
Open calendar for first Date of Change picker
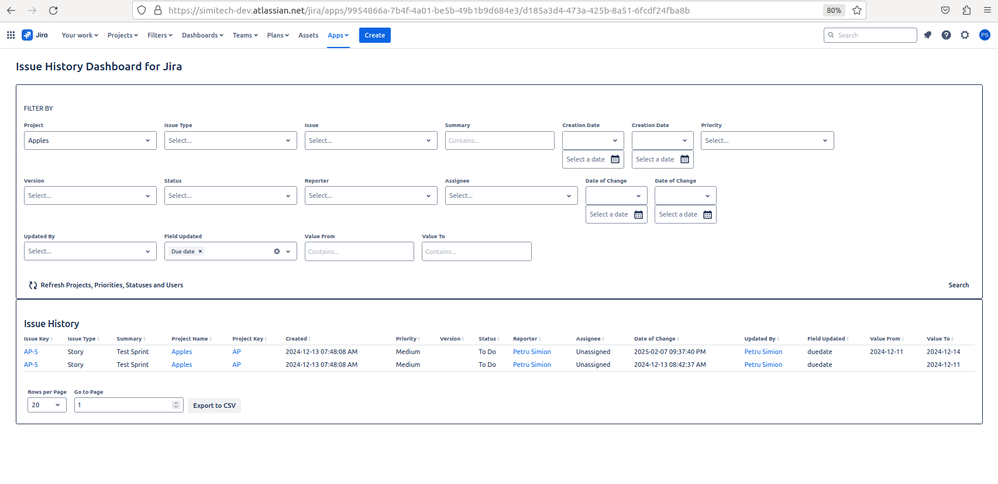[x=638, y=215]
